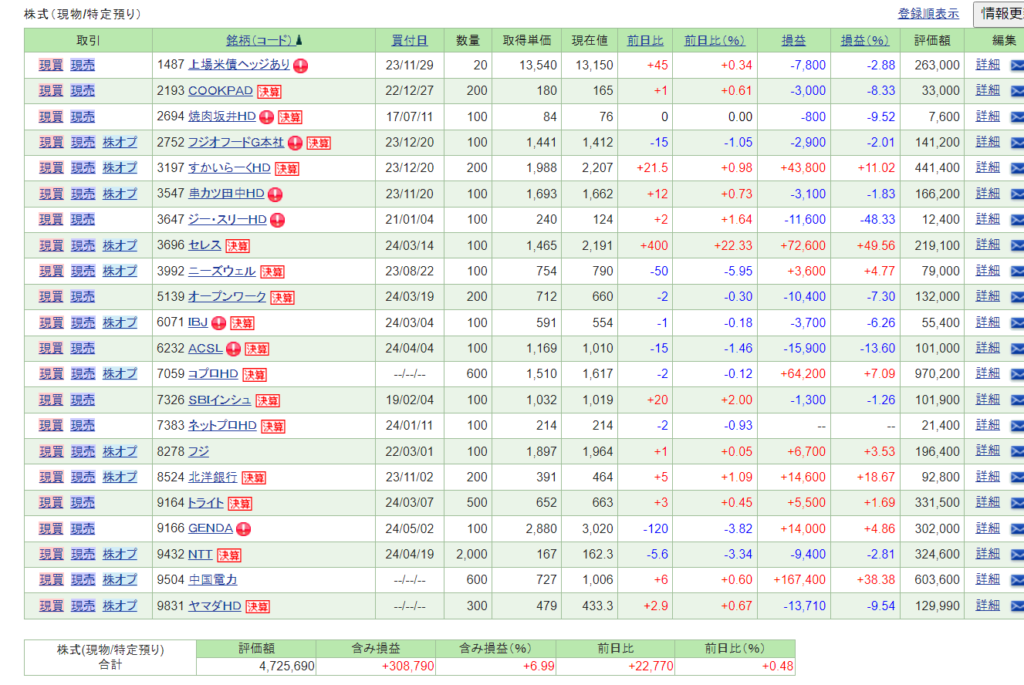Sort holdings by 前日比(%) column header
This screenshot has width=1024, height=685.
point(715,40)
